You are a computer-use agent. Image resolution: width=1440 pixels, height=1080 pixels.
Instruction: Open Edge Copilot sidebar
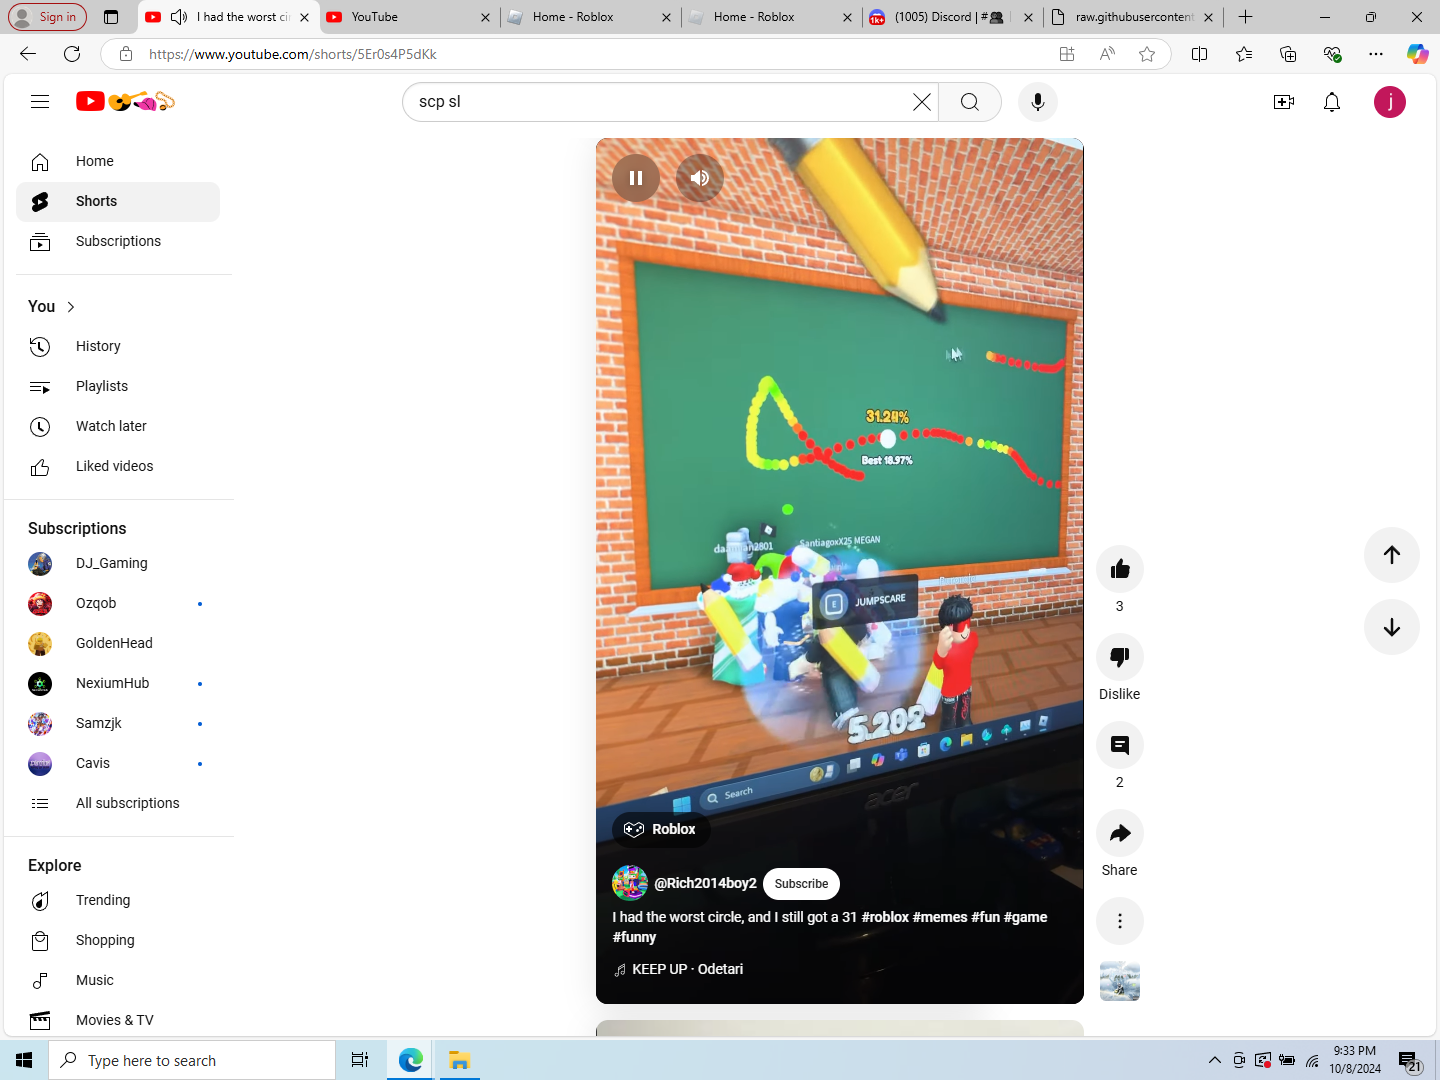[1418, 54]
